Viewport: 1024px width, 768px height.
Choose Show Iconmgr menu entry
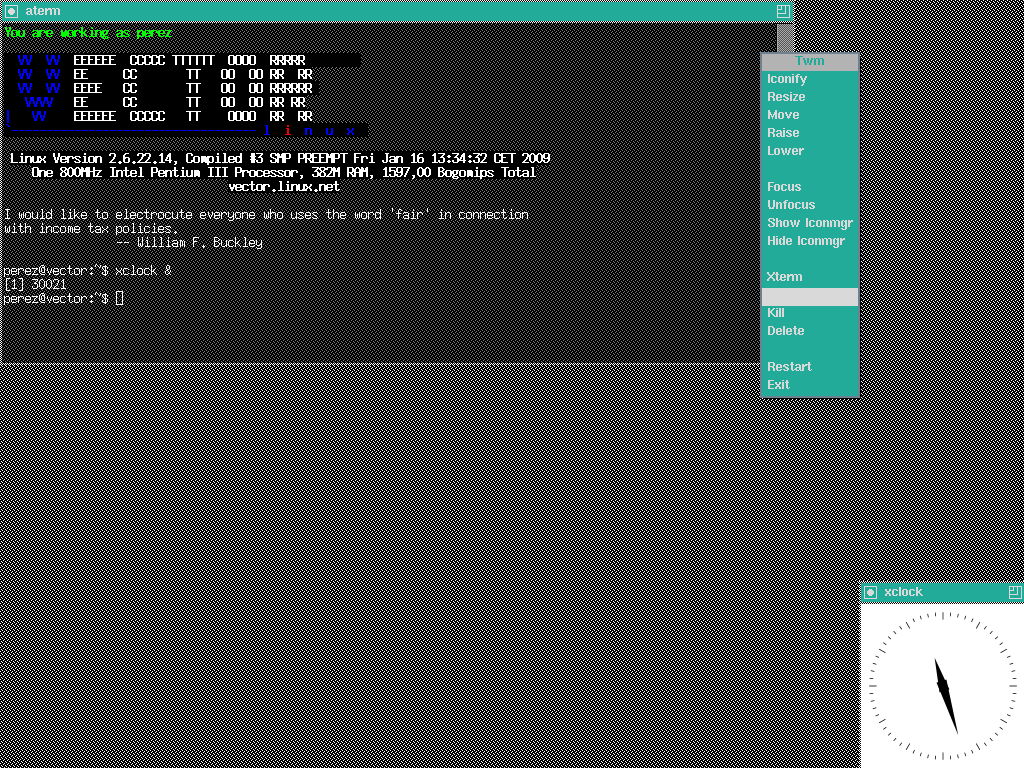(x=810, y=223)
